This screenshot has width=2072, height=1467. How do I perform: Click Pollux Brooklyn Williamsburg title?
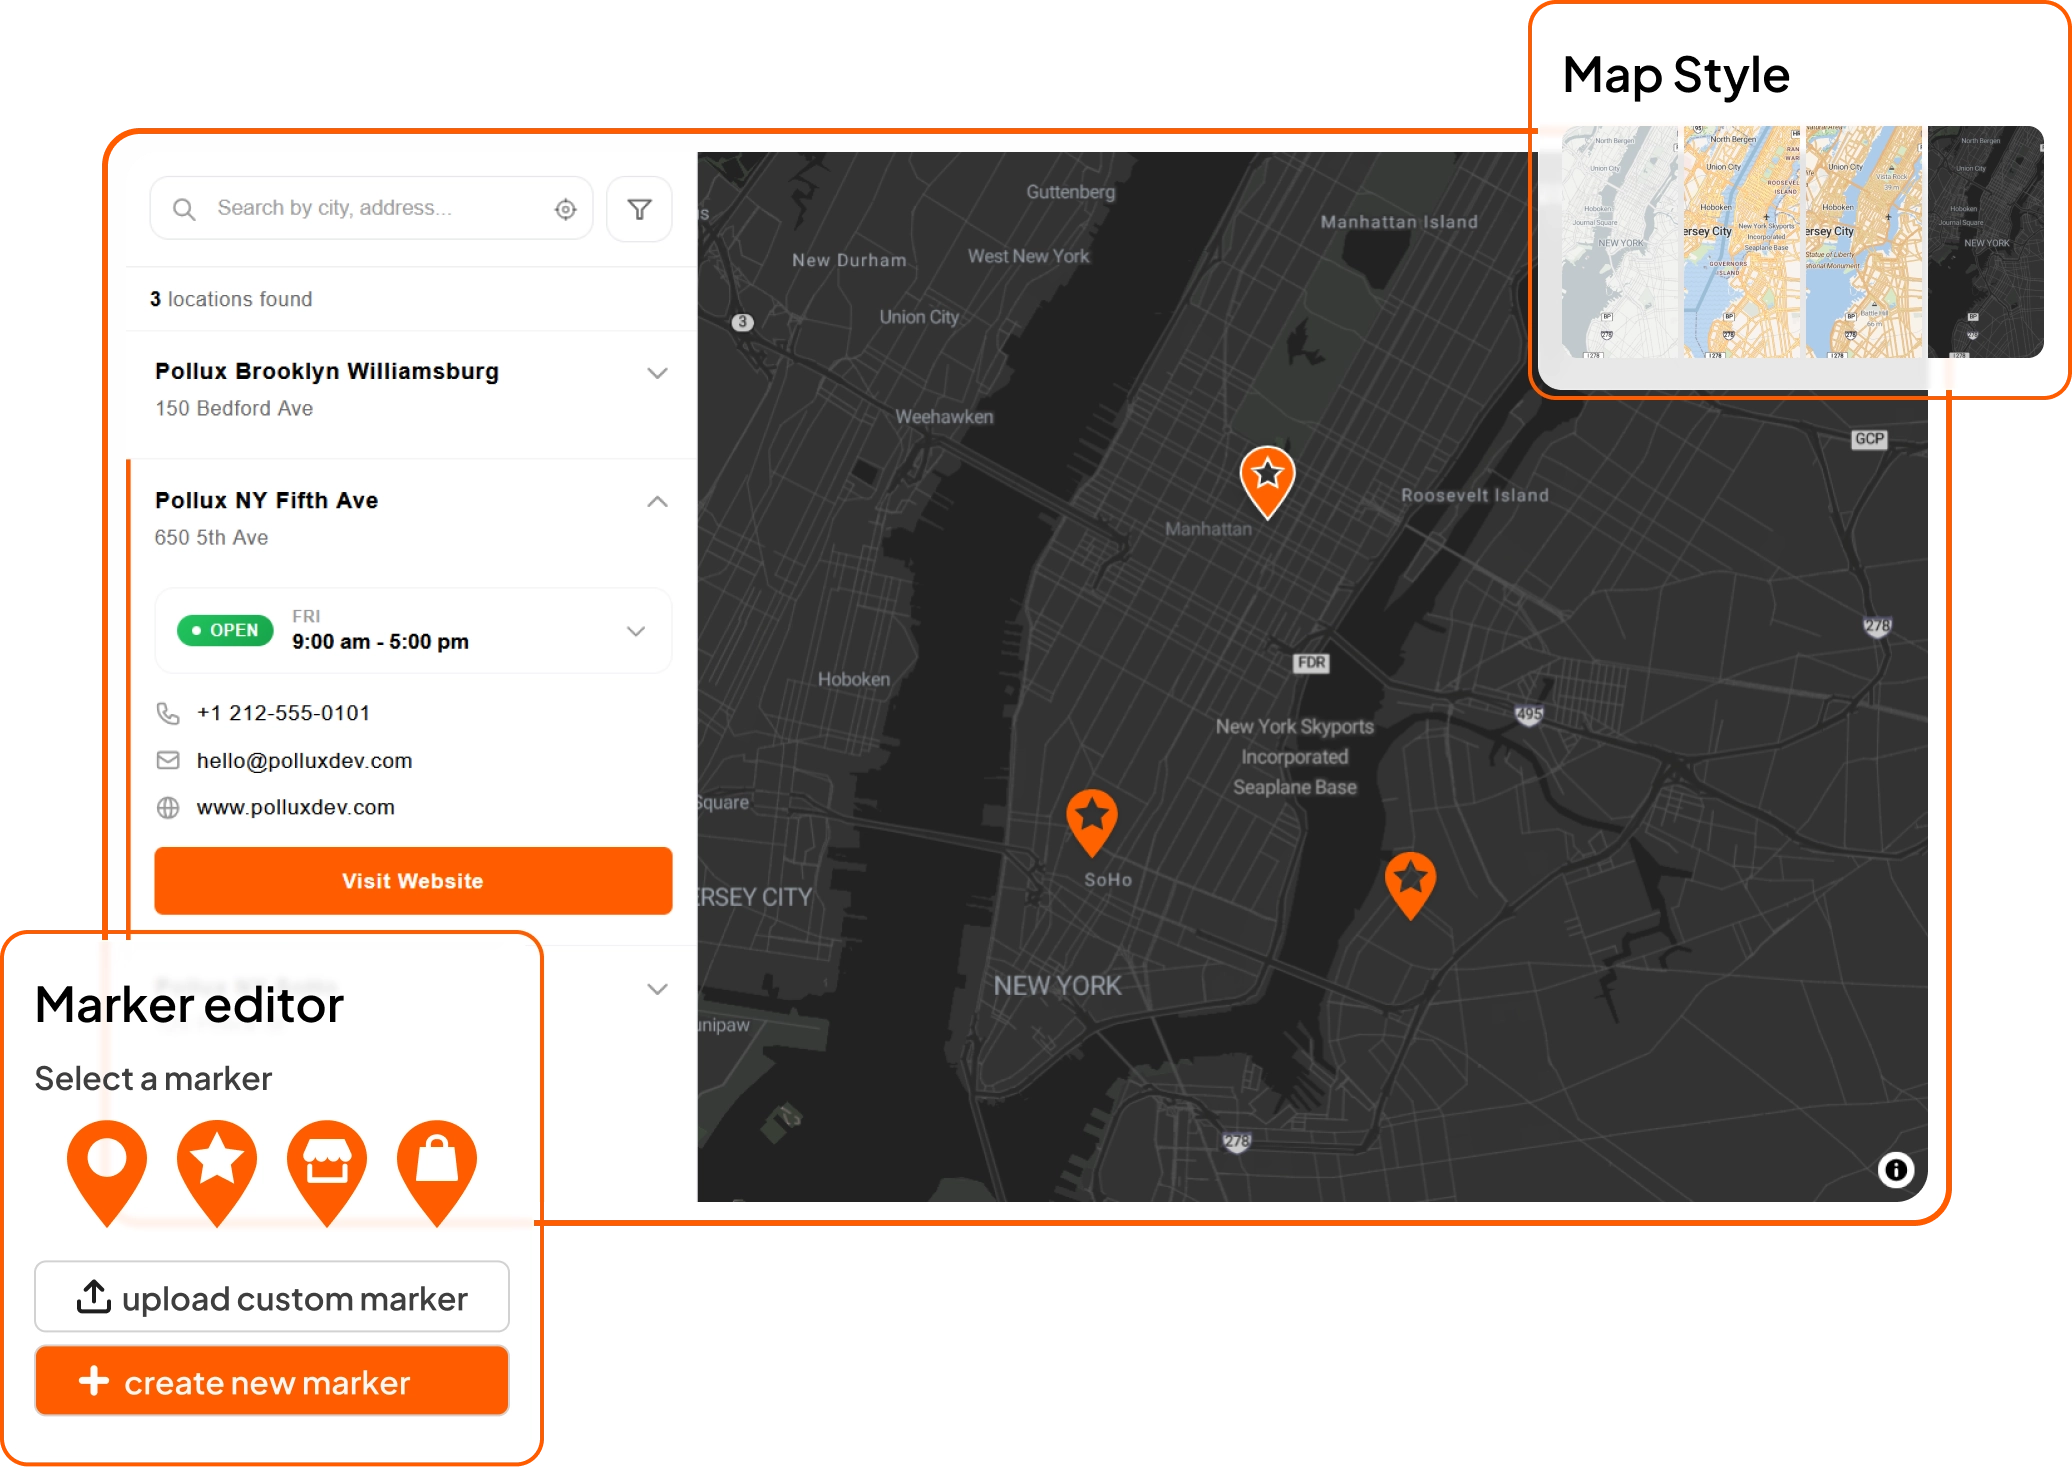pos(327,371)
